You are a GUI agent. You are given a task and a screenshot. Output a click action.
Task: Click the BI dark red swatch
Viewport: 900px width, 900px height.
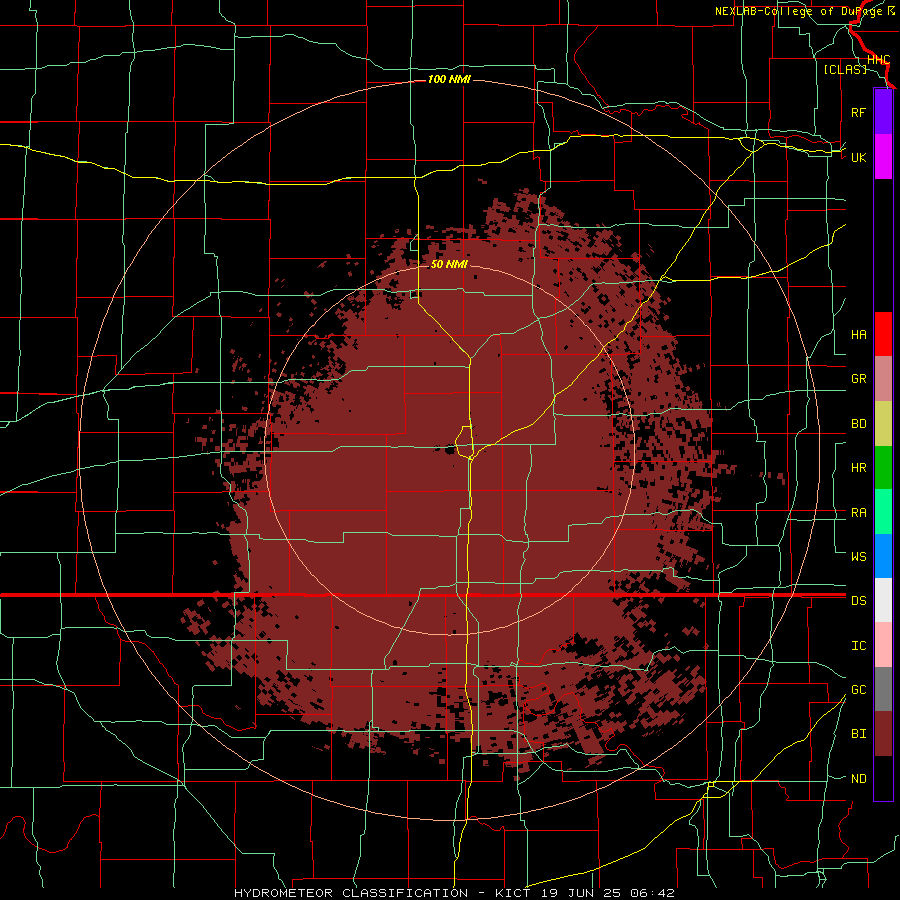pos(883,734)
